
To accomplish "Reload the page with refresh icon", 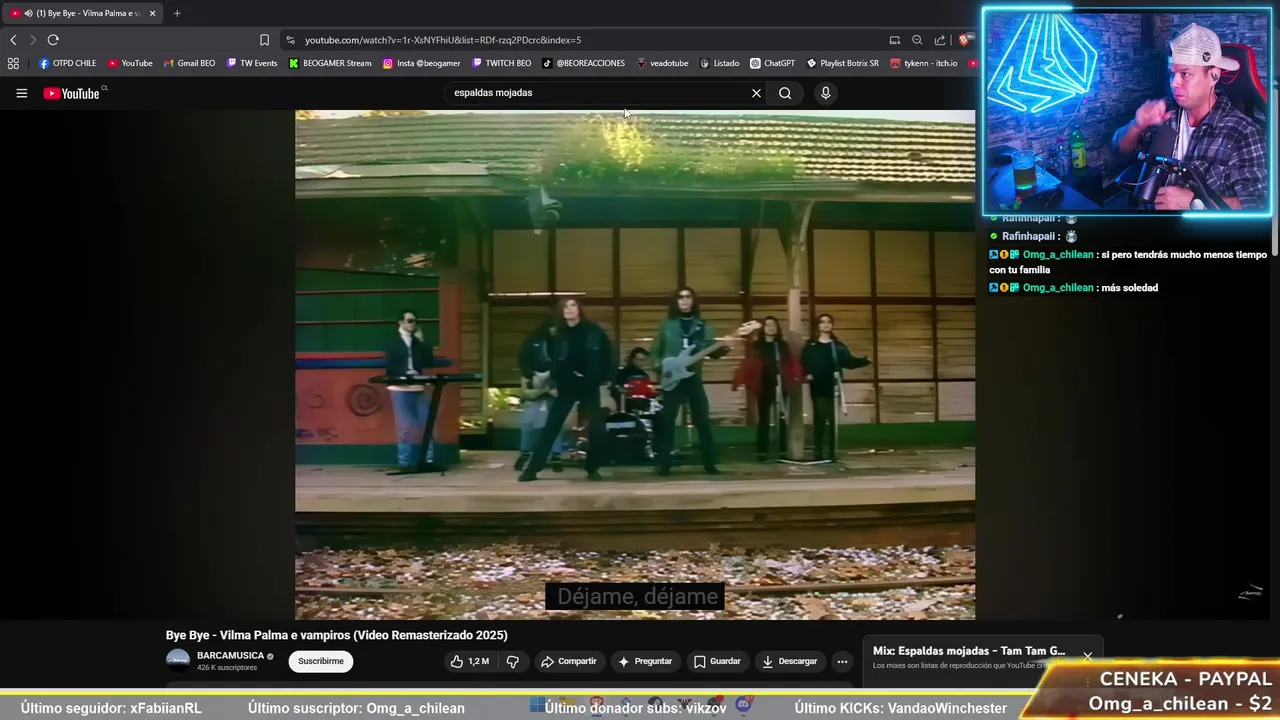I will click(x=53, y=40).
